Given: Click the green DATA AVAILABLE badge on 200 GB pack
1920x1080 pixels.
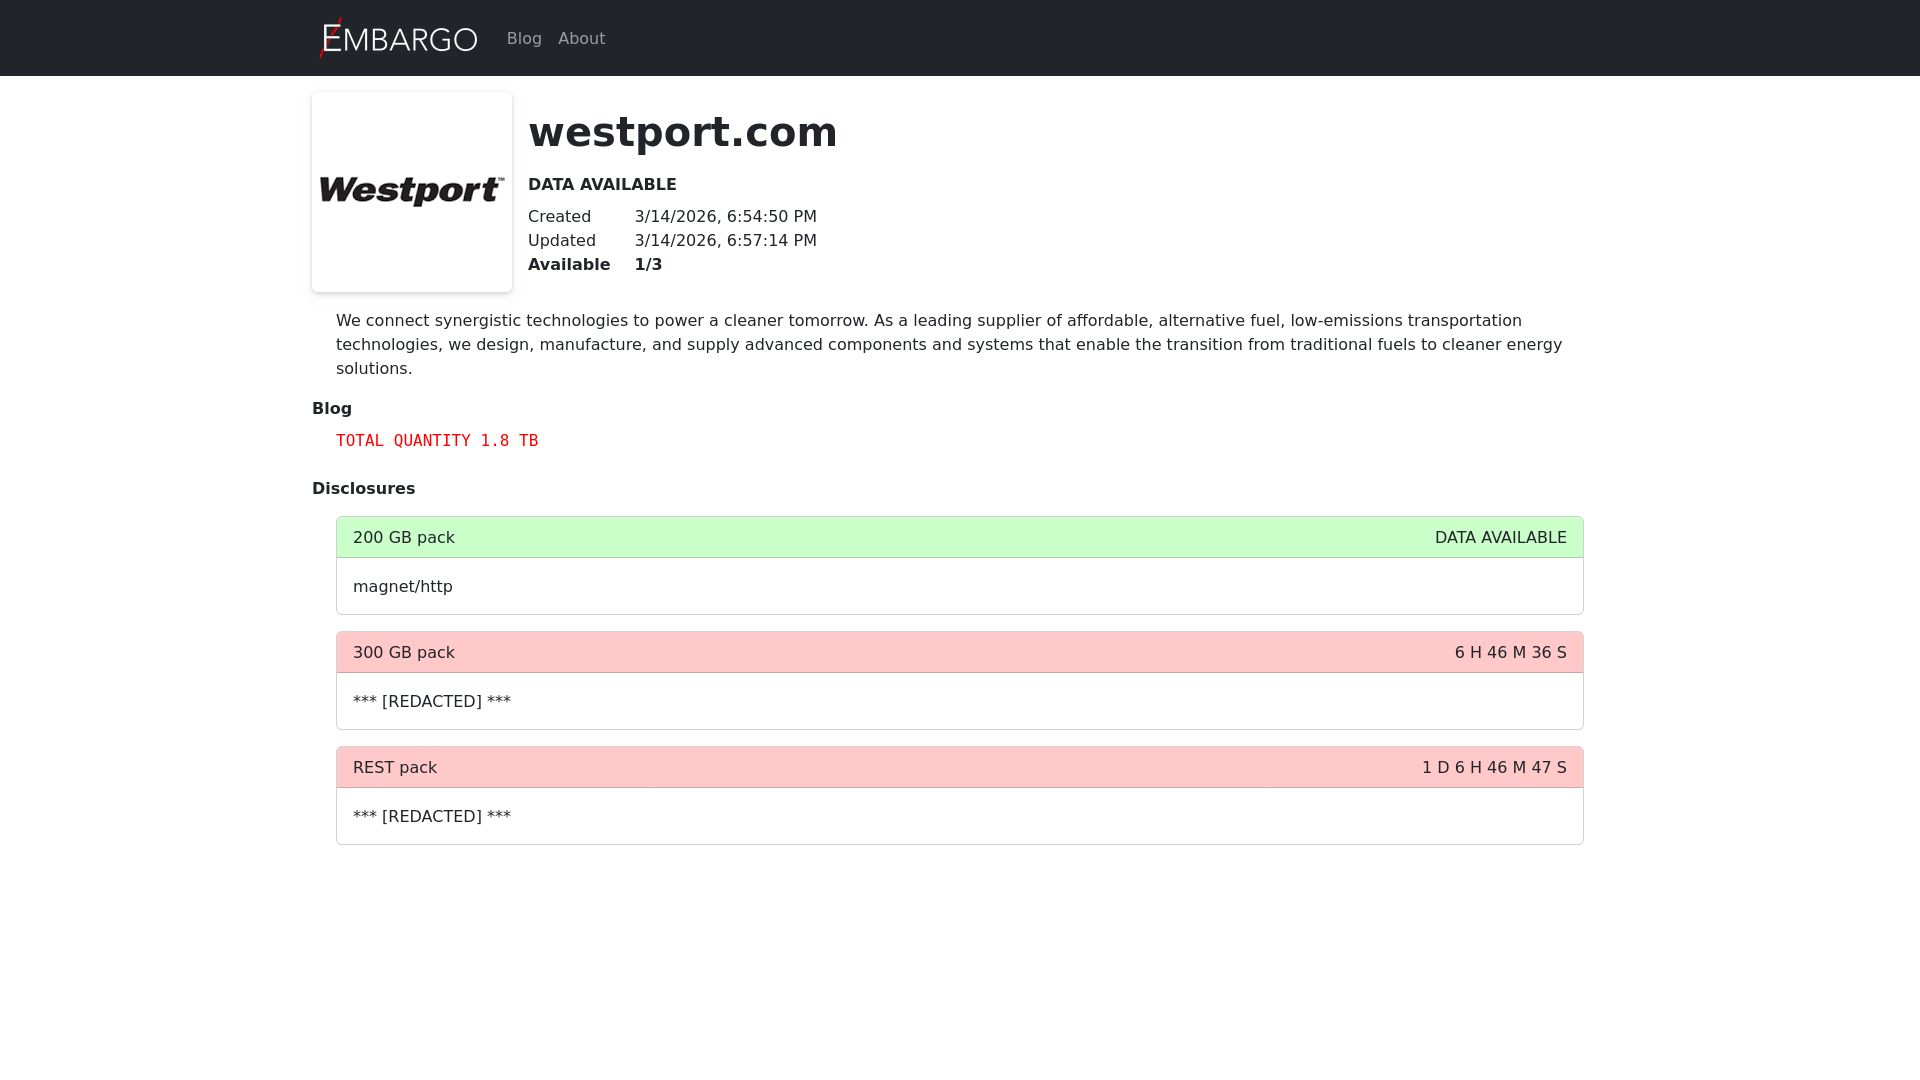Looking at the screenshot, I should [x=1500, y=537].
